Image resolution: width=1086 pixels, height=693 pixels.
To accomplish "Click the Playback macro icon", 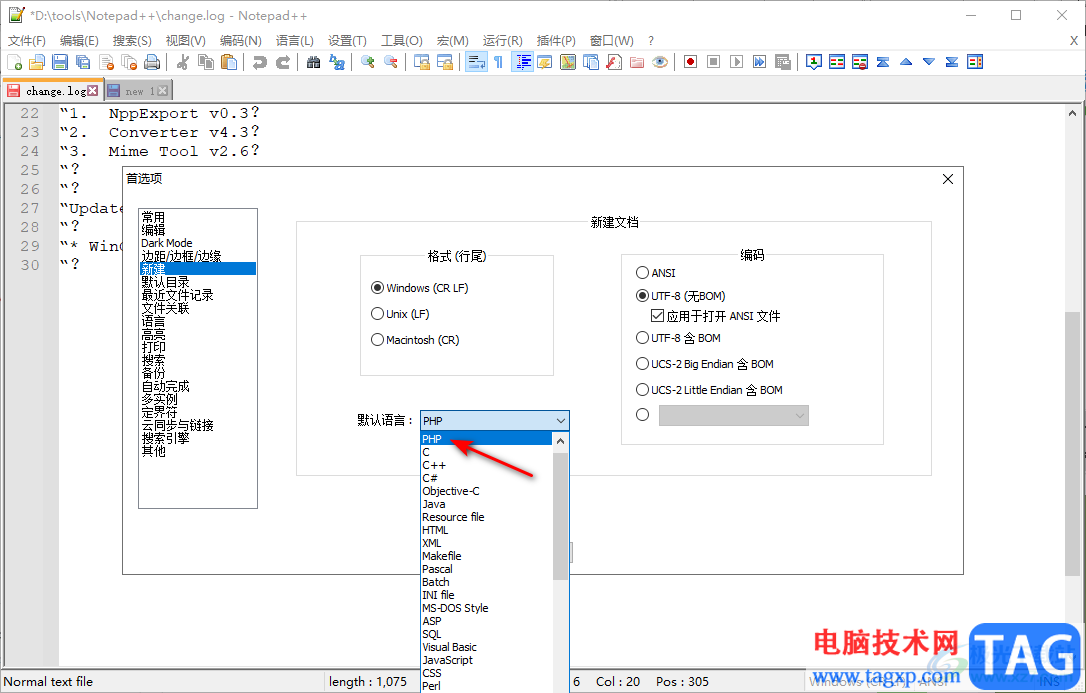I will 737,62.
